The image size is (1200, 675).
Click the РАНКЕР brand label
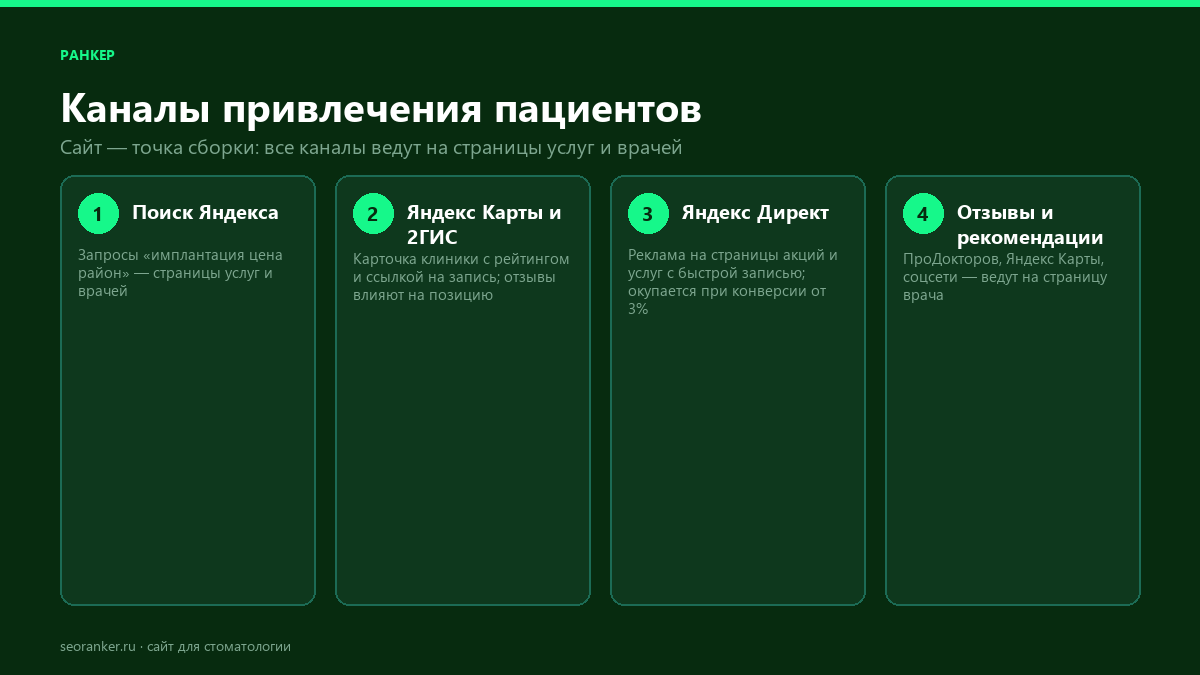point(88,55)
